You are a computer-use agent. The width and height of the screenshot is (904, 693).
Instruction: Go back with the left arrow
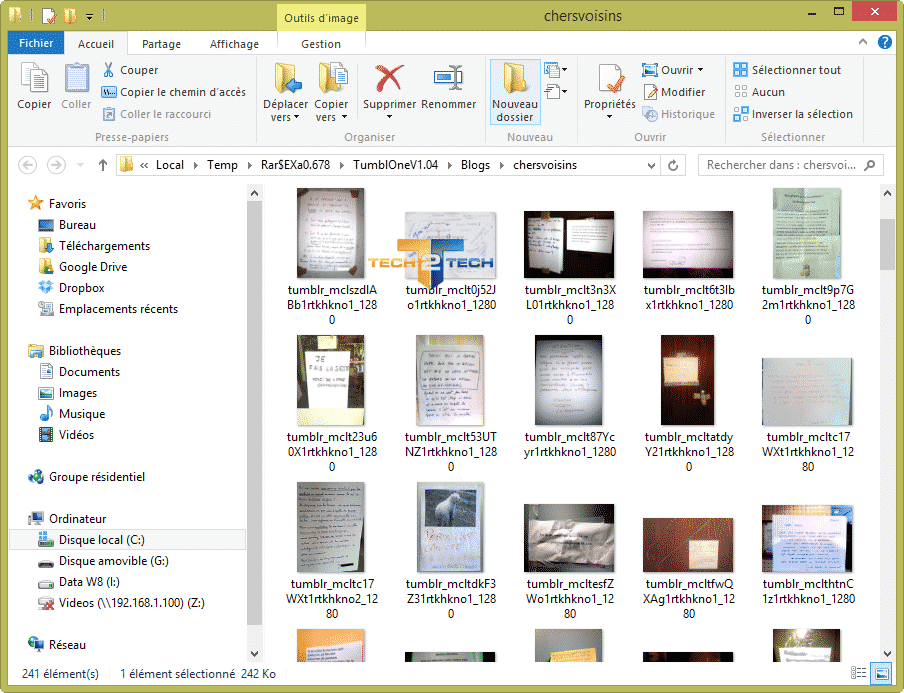pyautogui.click(x=27, y=165)
